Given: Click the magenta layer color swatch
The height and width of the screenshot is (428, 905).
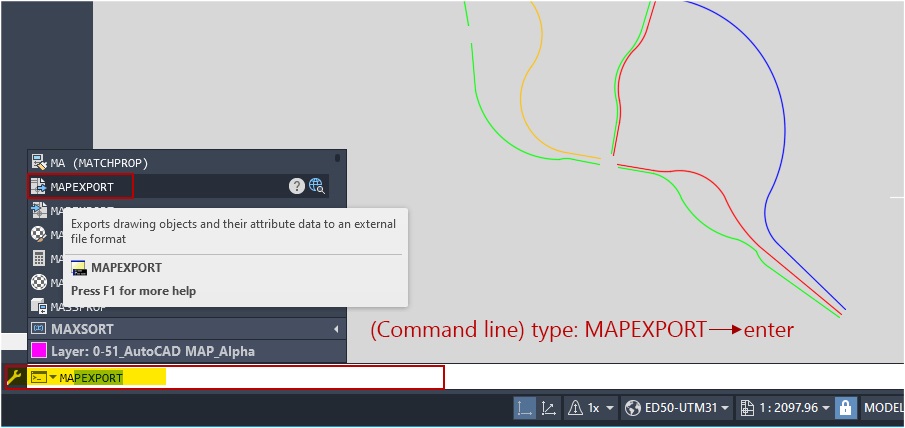Looking at the screenshot, I should pos(40,351).
